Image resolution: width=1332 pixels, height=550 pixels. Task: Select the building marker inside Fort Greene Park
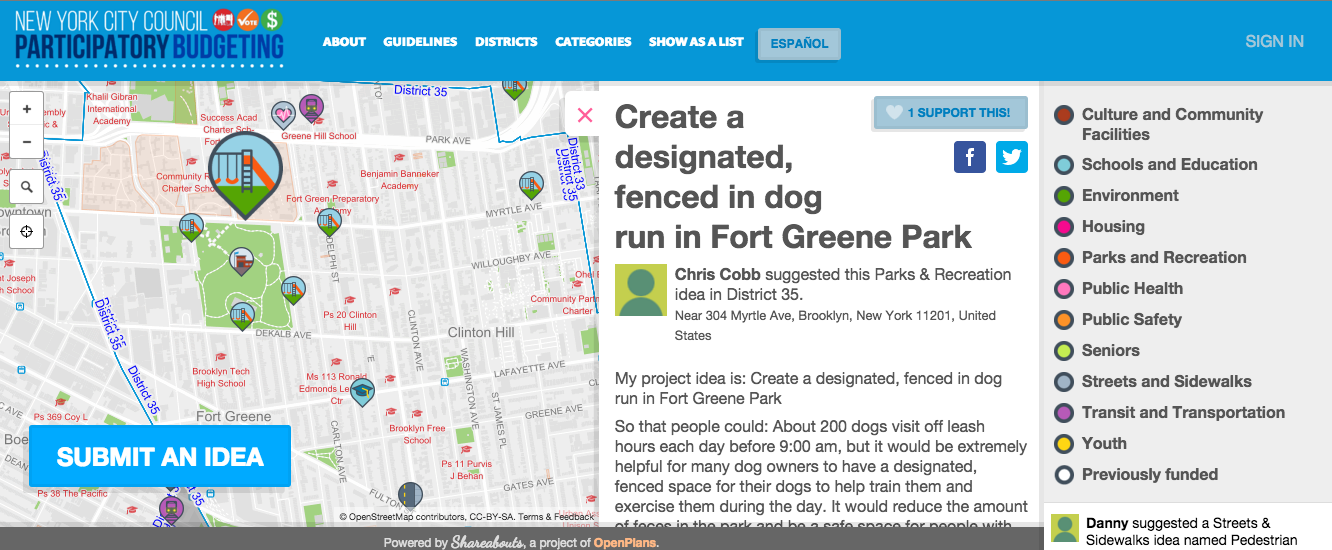241,263
